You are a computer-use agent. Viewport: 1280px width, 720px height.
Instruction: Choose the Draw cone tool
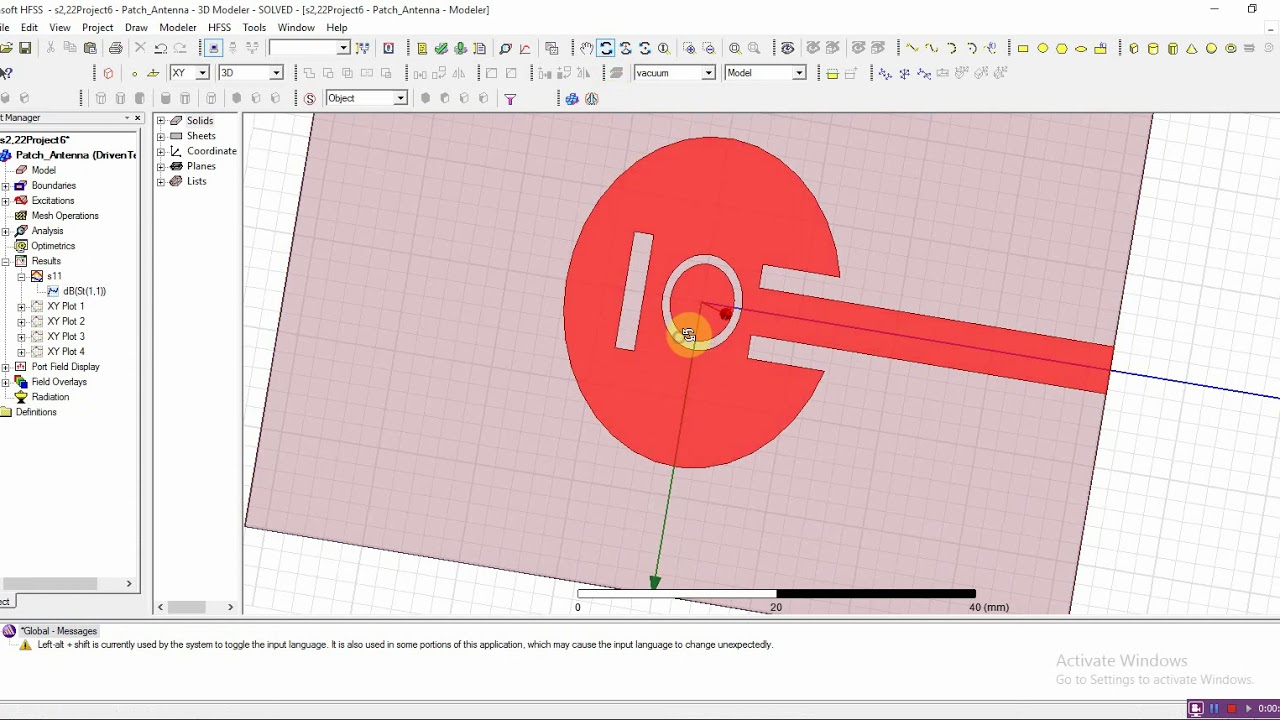tap(1192, 48)
